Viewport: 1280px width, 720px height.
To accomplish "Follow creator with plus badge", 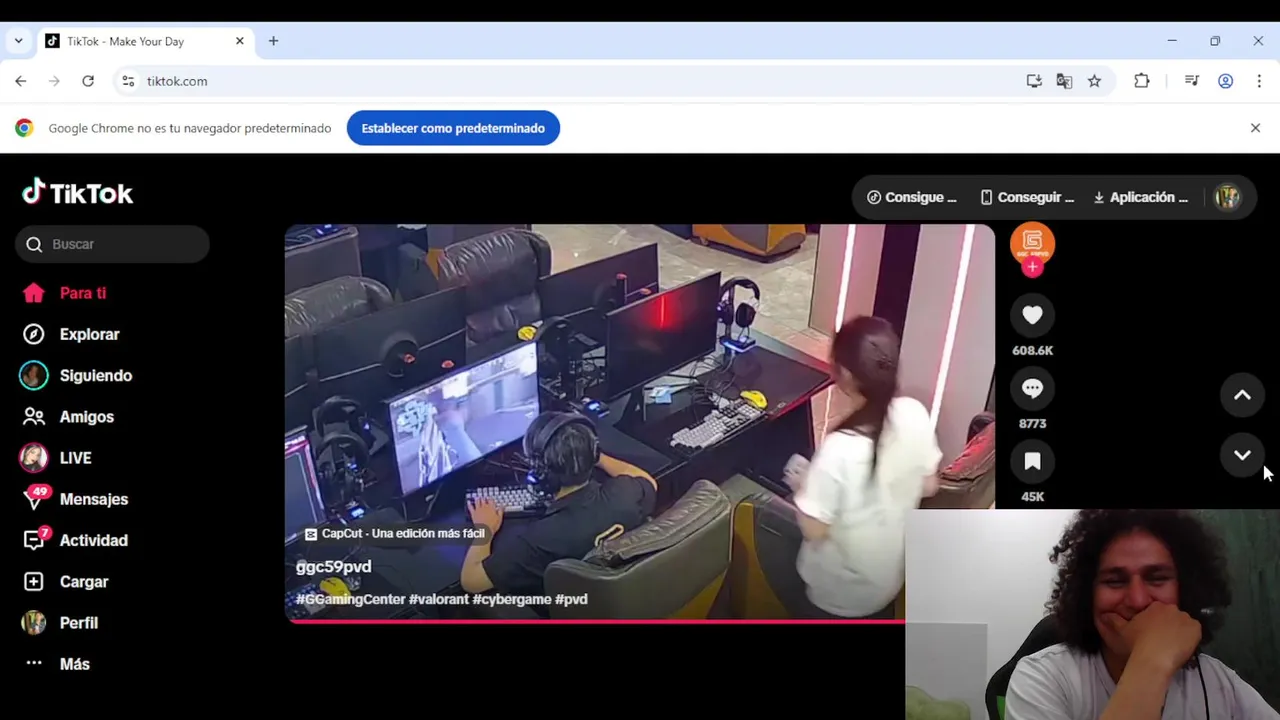I will point(1032,267).
